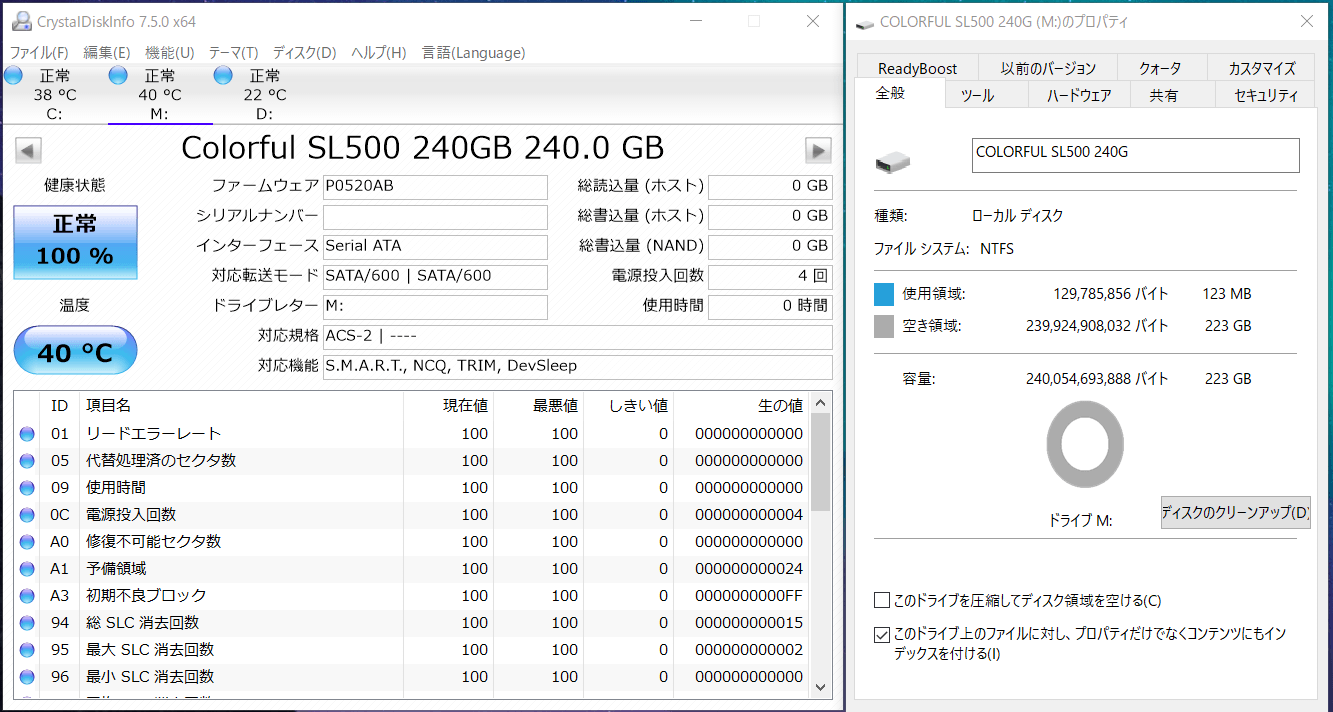
Task: Select row 総 SLC 消去回数
Action: pos(412,623)
